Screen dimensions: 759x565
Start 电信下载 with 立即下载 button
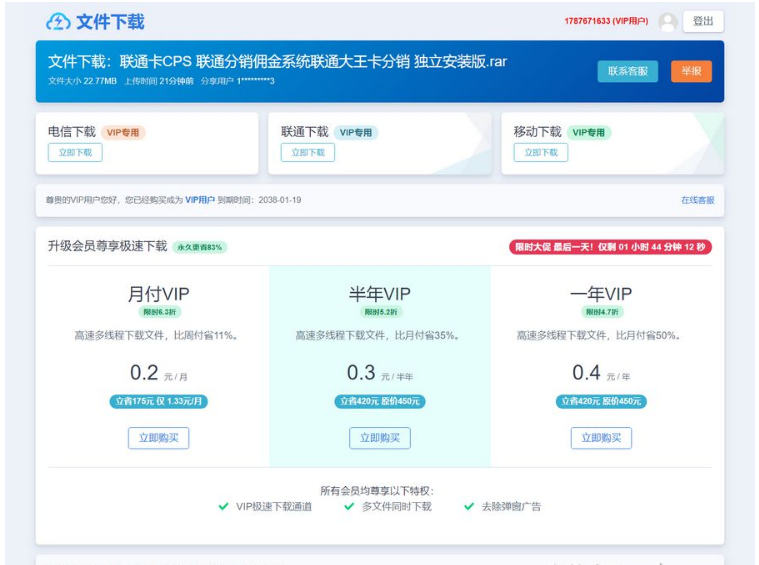coord(75,153)
